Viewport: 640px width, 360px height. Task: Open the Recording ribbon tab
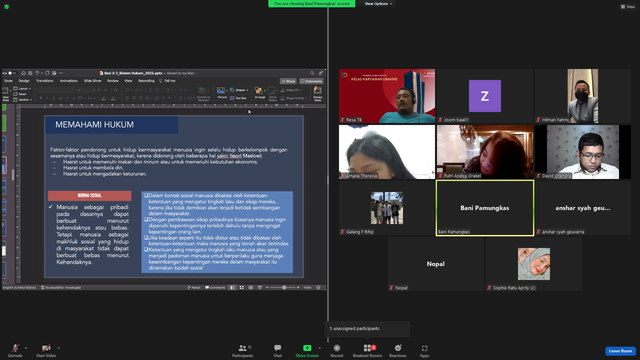coord(146,81)
